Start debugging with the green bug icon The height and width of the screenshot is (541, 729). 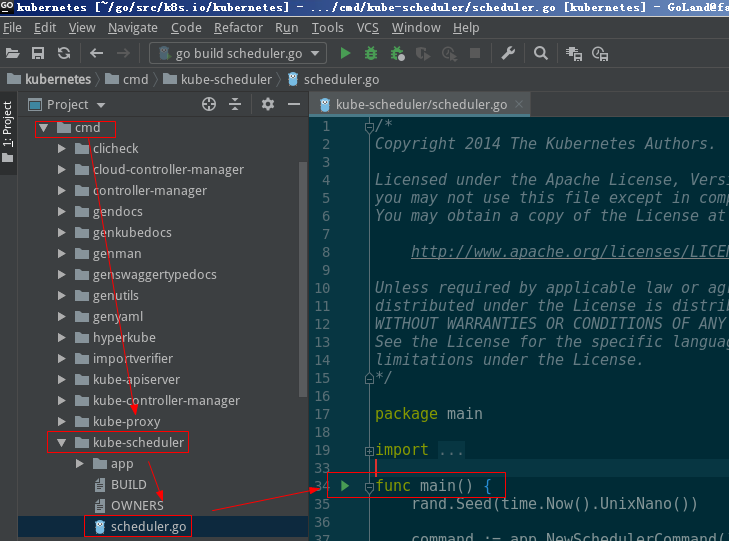pos(371,53)
